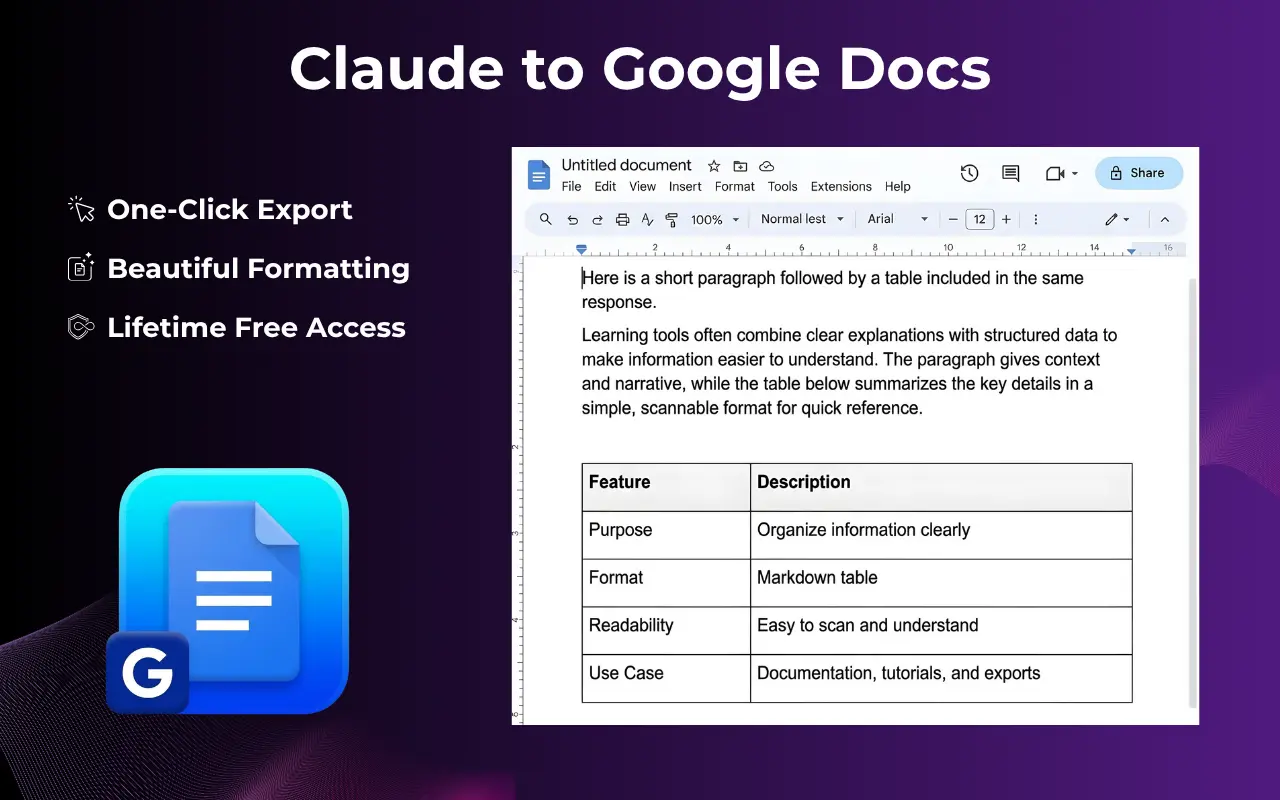
Task: Open the zoom 100% dropdown
Action: pos(715,220)
